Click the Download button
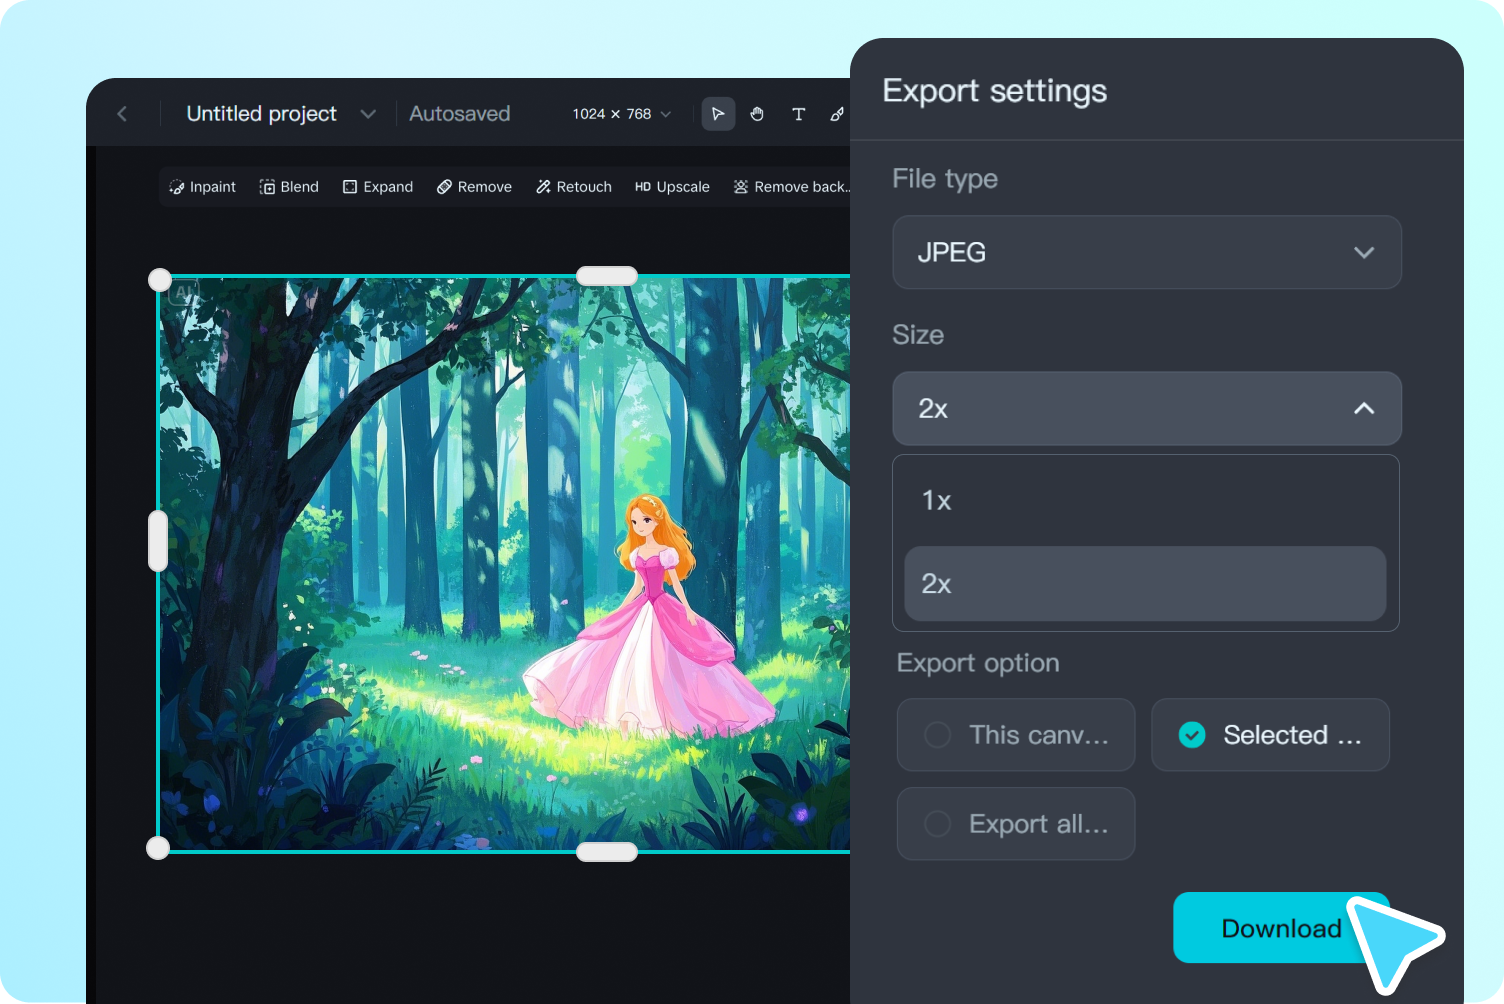Image resolution: width=1504 pixels, height=1004 pixels. (x=1281, y=928)
